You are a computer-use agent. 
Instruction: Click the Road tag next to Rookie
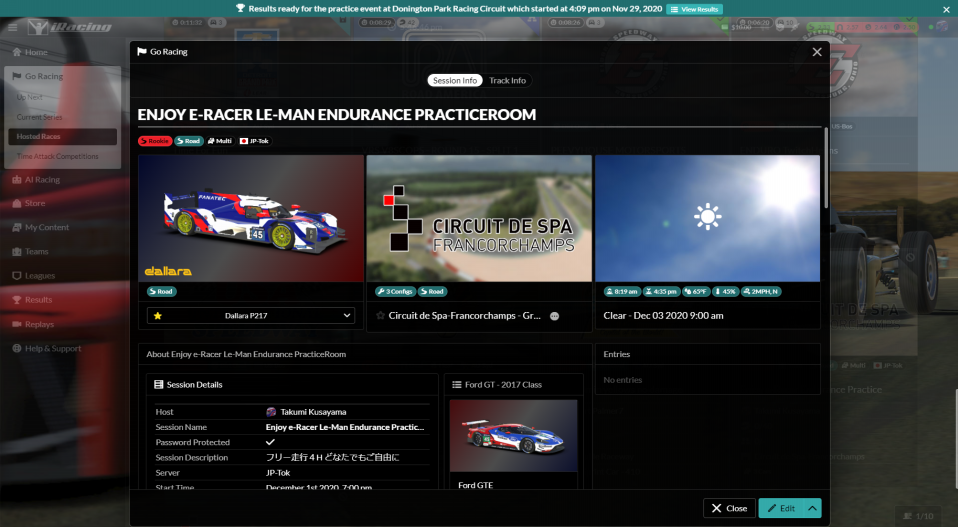[x=189, y=141]
